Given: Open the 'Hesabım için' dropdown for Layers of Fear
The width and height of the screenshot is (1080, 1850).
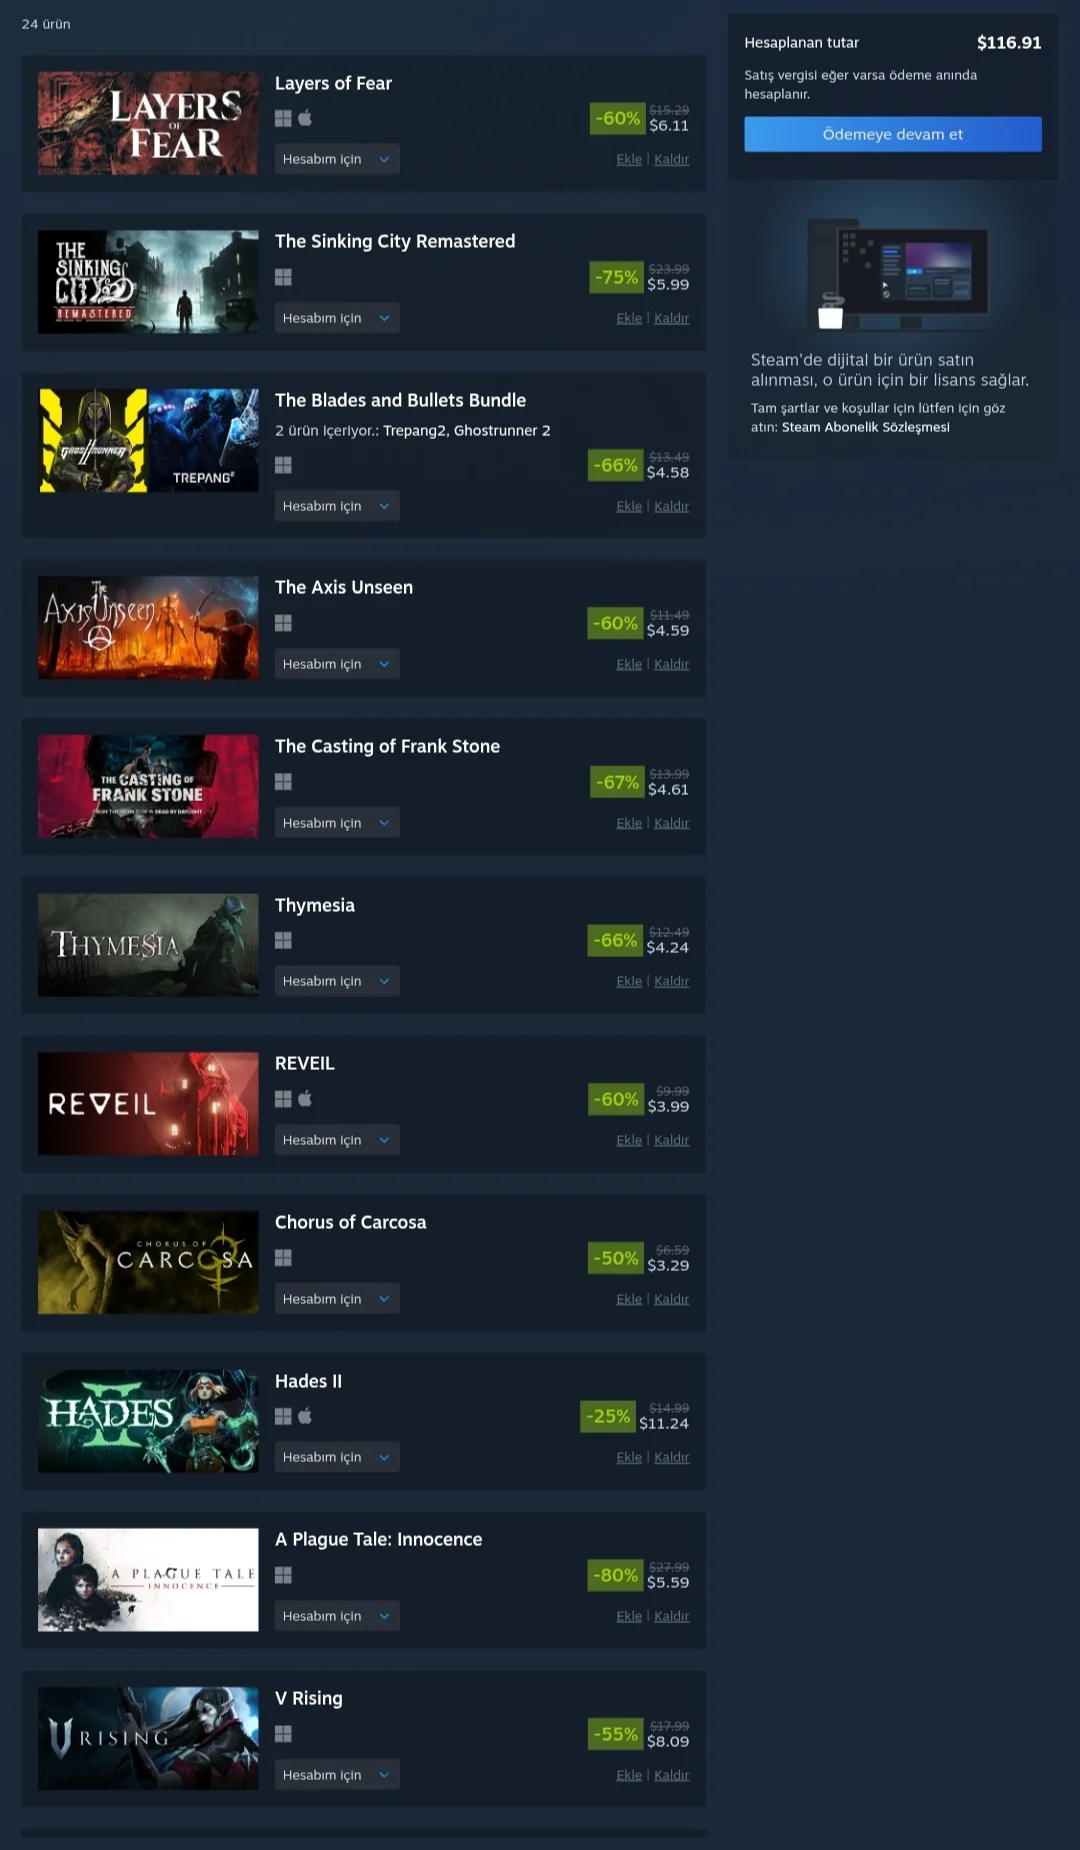Looking at the screenshot, I should tap(337, 159).
